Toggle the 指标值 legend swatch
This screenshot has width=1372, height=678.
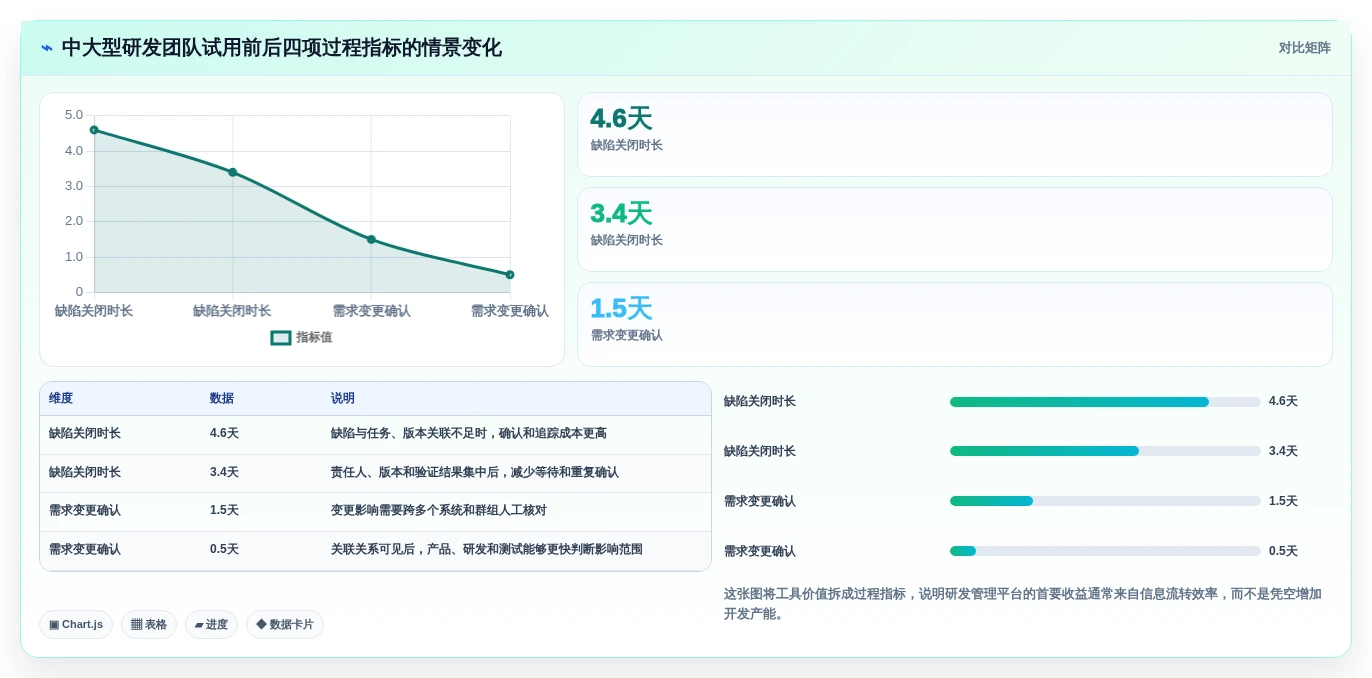click(281, 338)
